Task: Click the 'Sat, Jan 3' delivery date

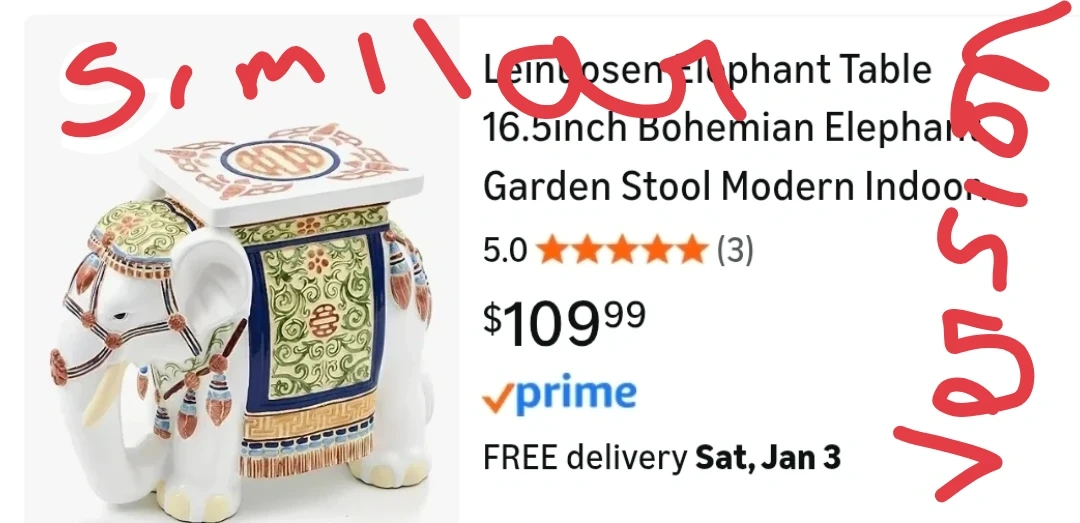Action: [768, 457]
